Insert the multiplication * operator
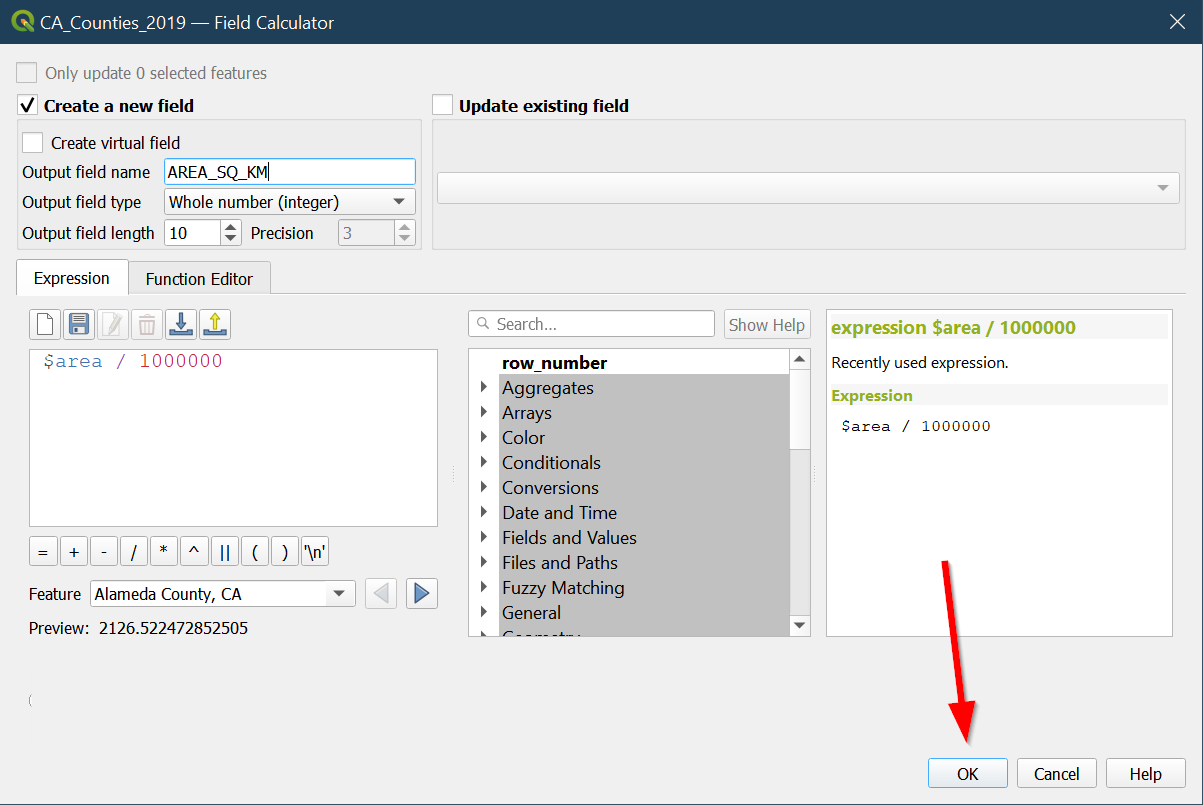The image size is (1203, 805). [x=164, y=552]
